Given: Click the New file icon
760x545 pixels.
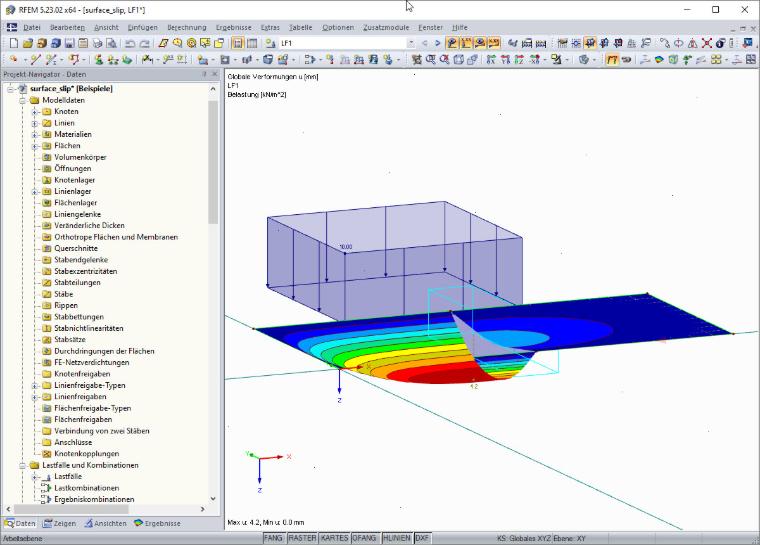Looking at the screenshot, I should [14, 43].
